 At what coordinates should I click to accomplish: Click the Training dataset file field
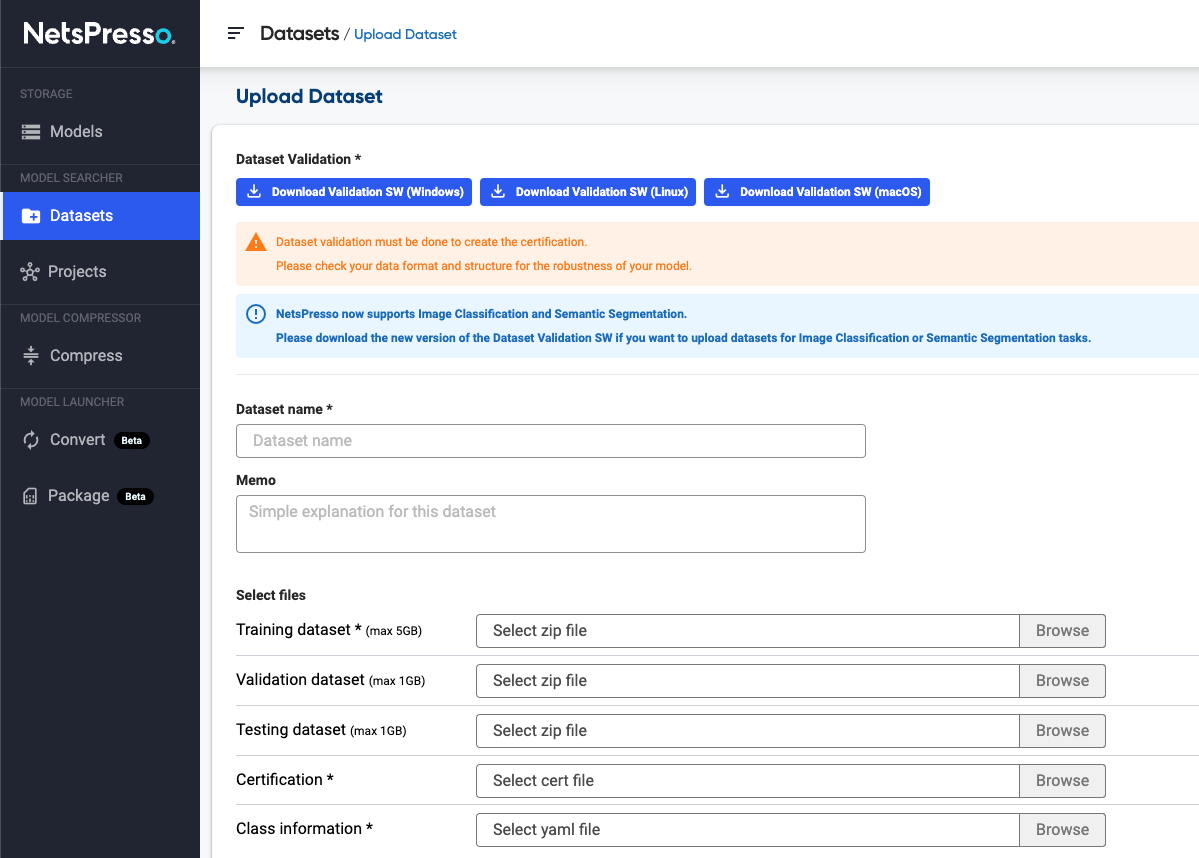pyautogui.click(x=747, y=631)
